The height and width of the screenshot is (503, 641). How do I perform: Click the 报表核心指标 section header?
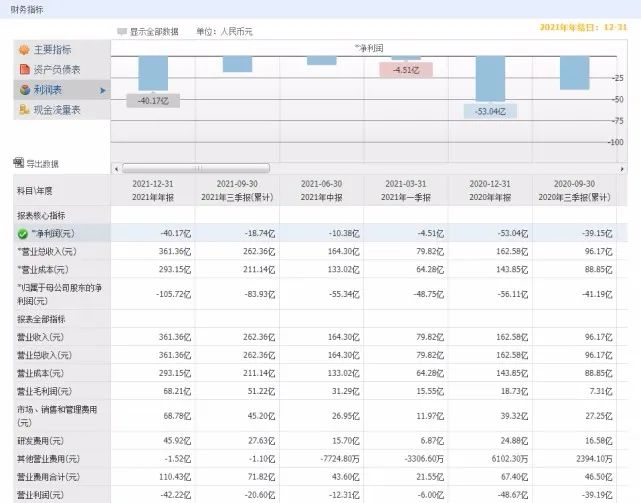[41, 216]
